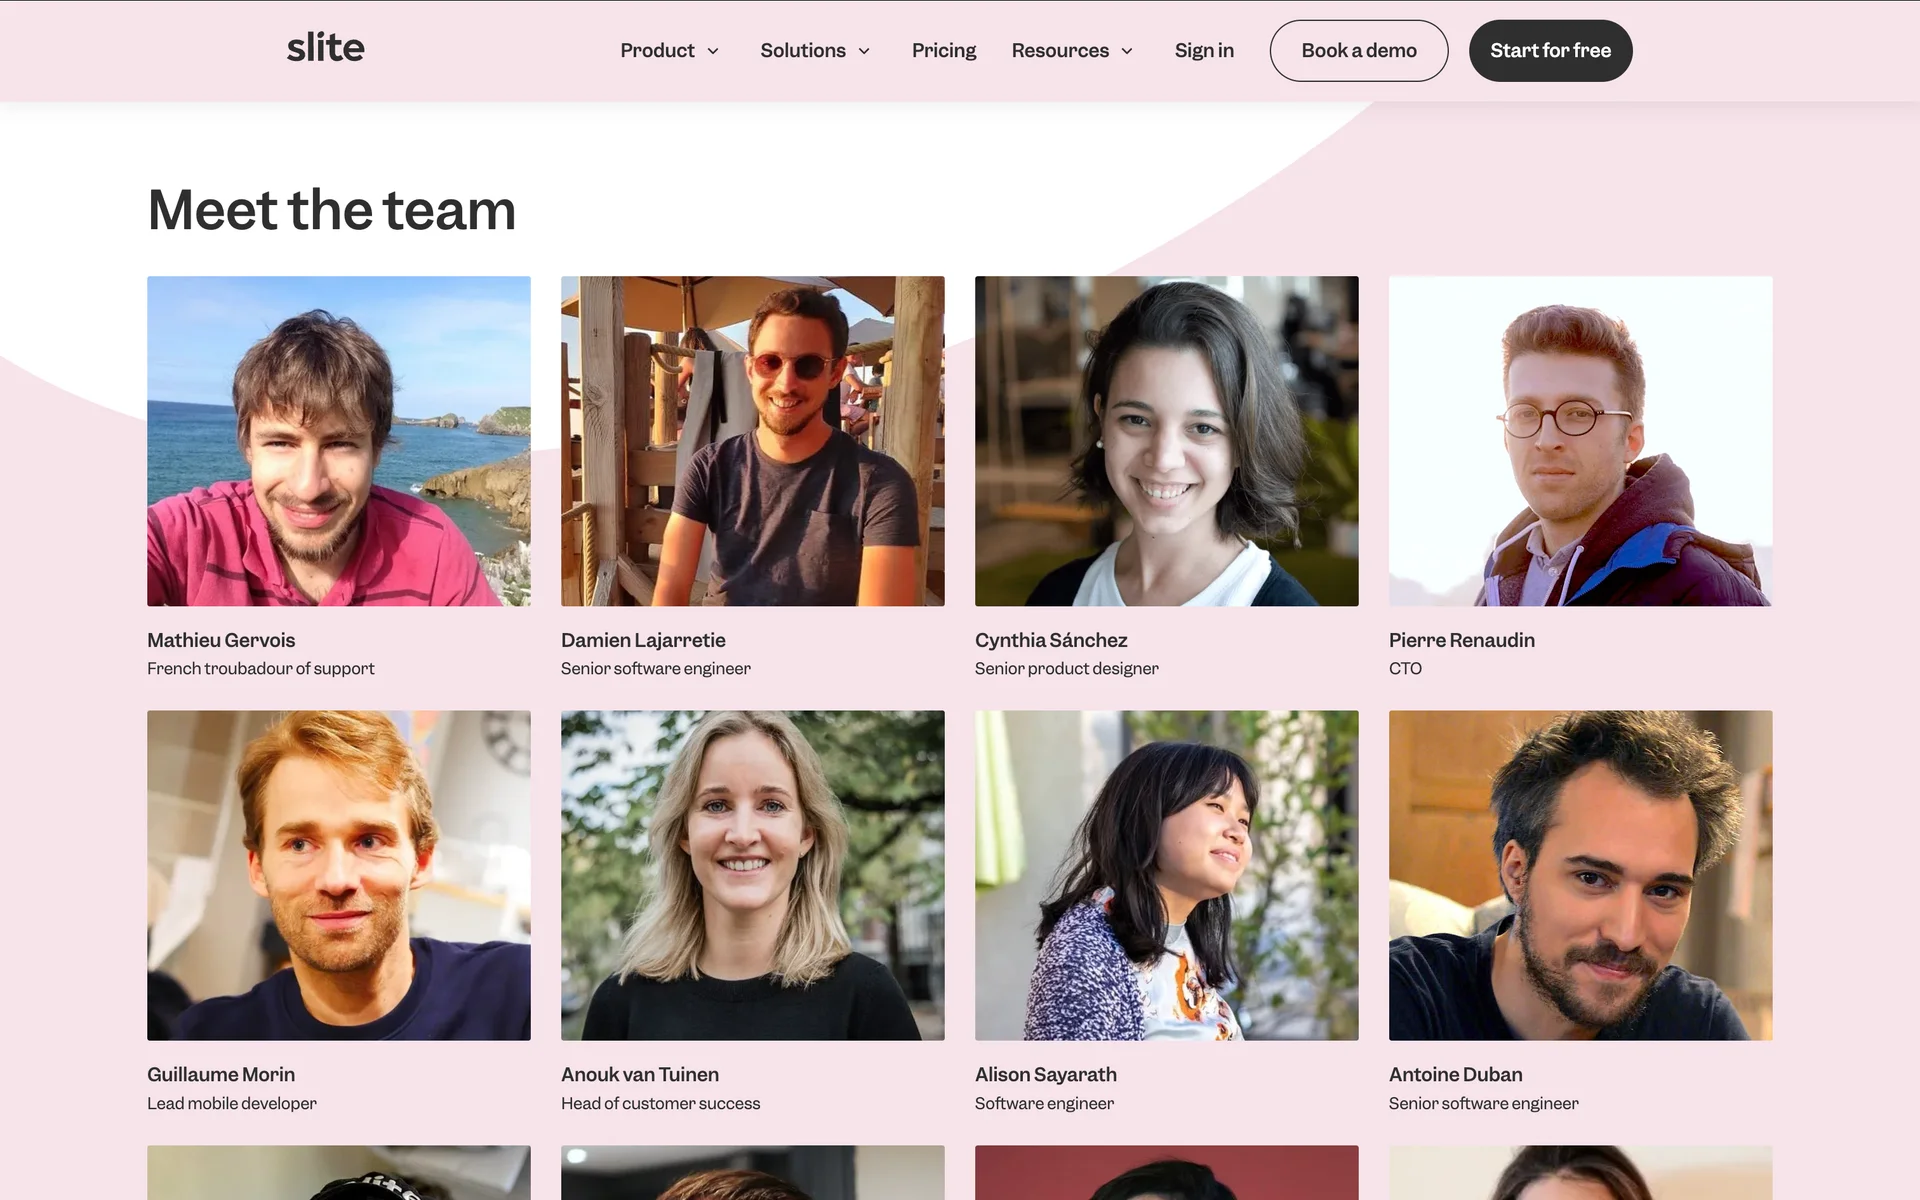Click the Anouk van Tuinen name text
This screenshot has height=1200, width=1920.
pyautogui.click(x=639, y=1074)
